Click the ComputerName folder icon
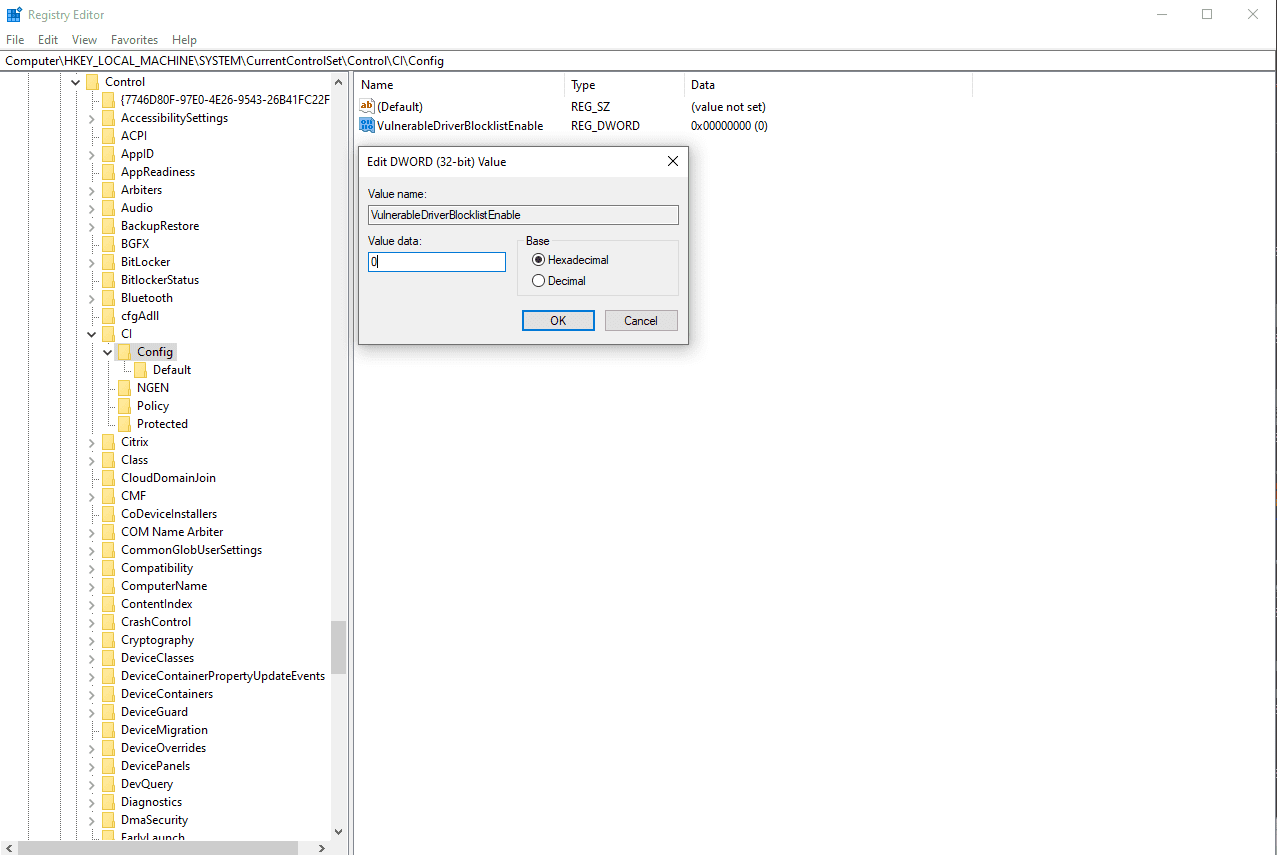The width and height of the screenshot is (1277, 855). point(108,586)
